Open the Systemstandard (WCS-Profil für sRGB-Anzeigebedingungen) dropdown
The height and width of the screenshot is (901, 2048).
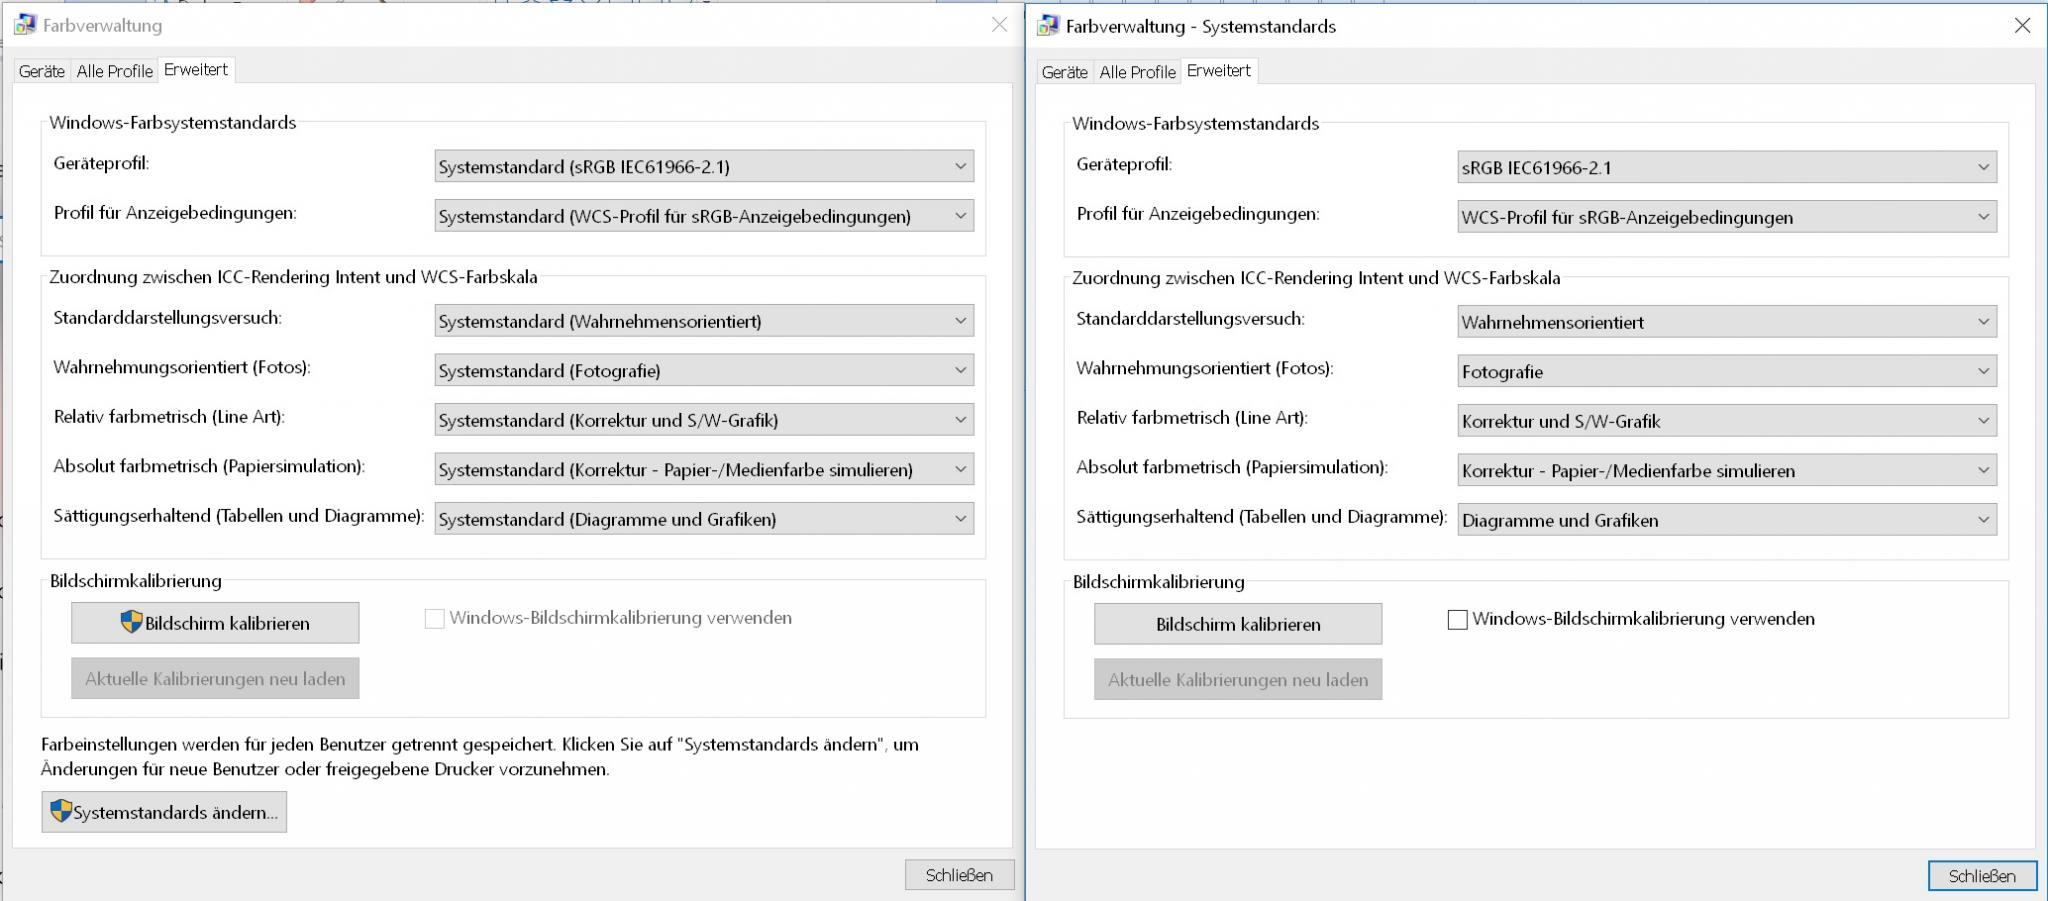704,216
